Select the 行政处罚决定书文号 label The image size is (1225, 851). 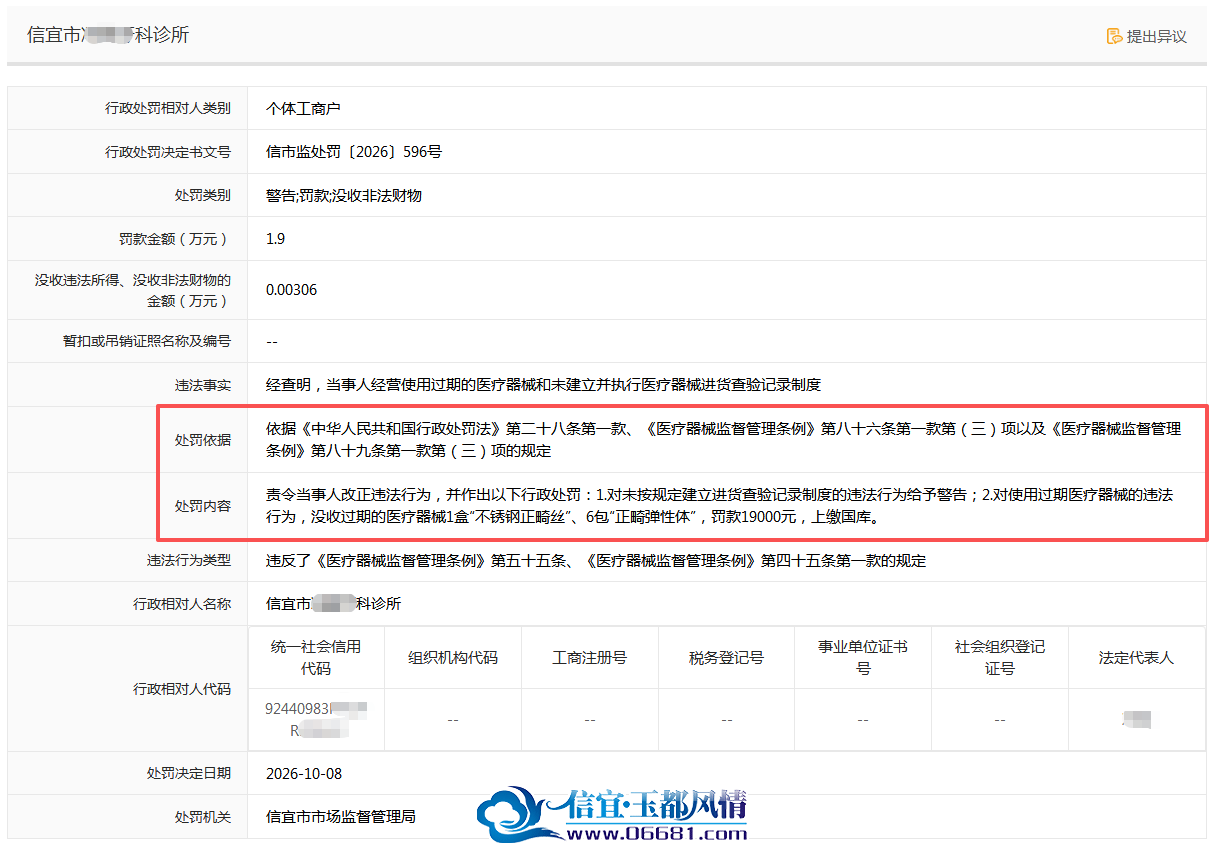[168, 152]
